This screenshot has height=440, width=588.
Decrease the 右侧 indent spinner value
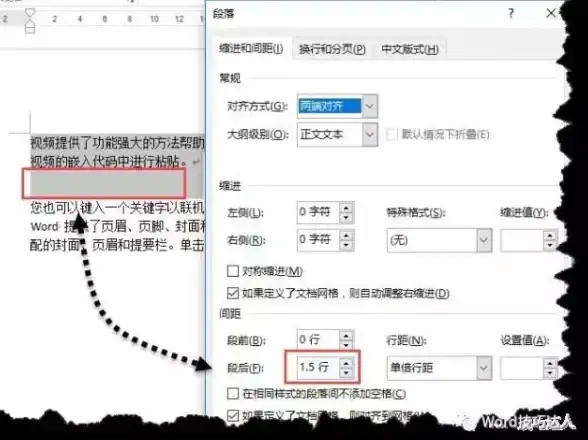coord(346,245)
